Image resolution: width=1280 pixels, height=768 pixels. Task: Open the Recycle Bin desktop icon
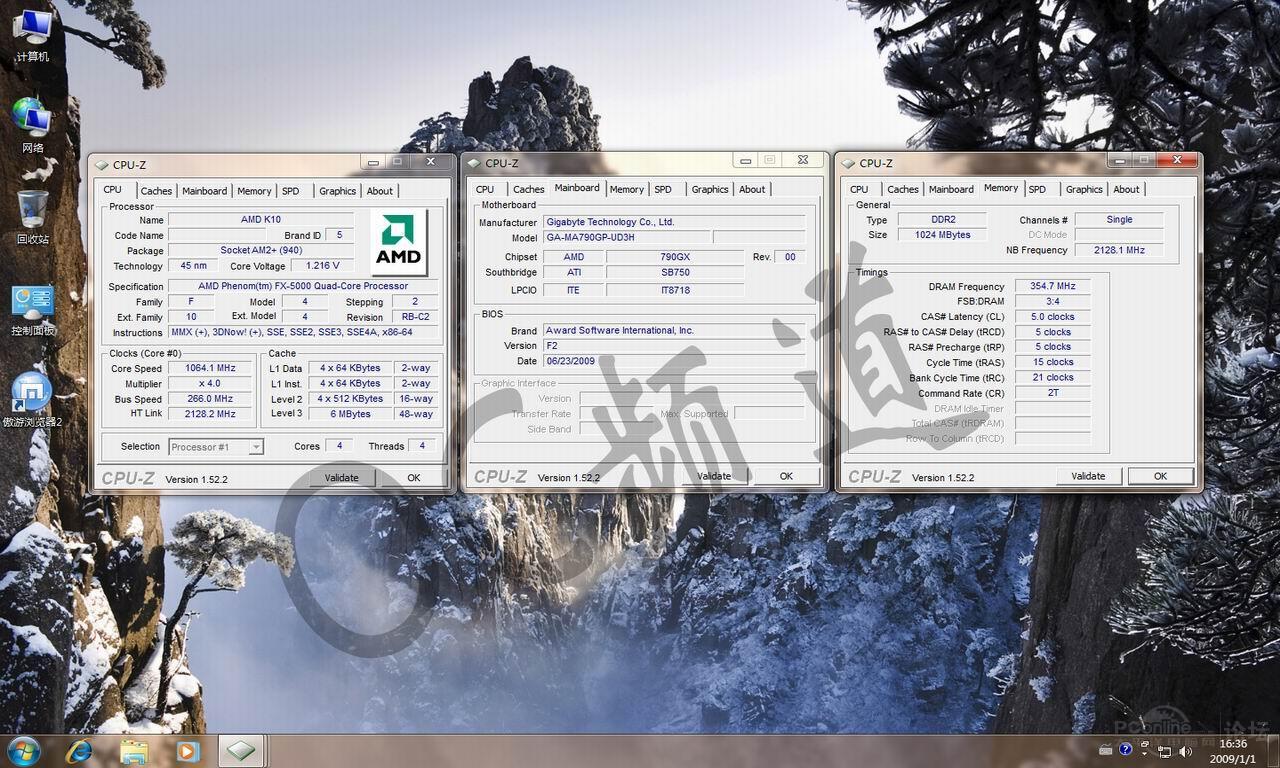[33, 216]
